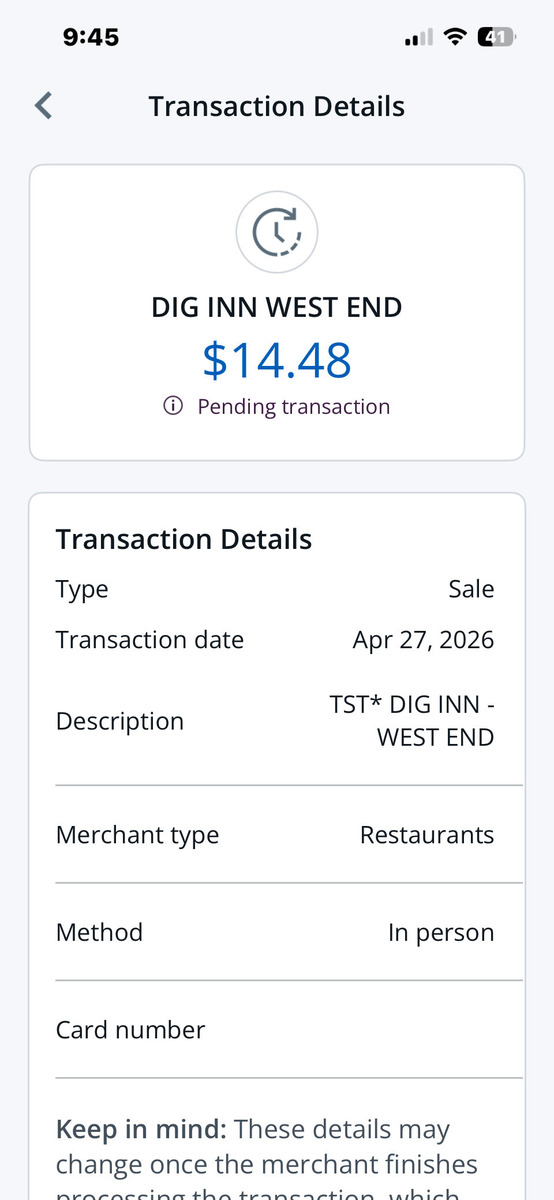Tap the back arrow chevron

click(43, 105)
